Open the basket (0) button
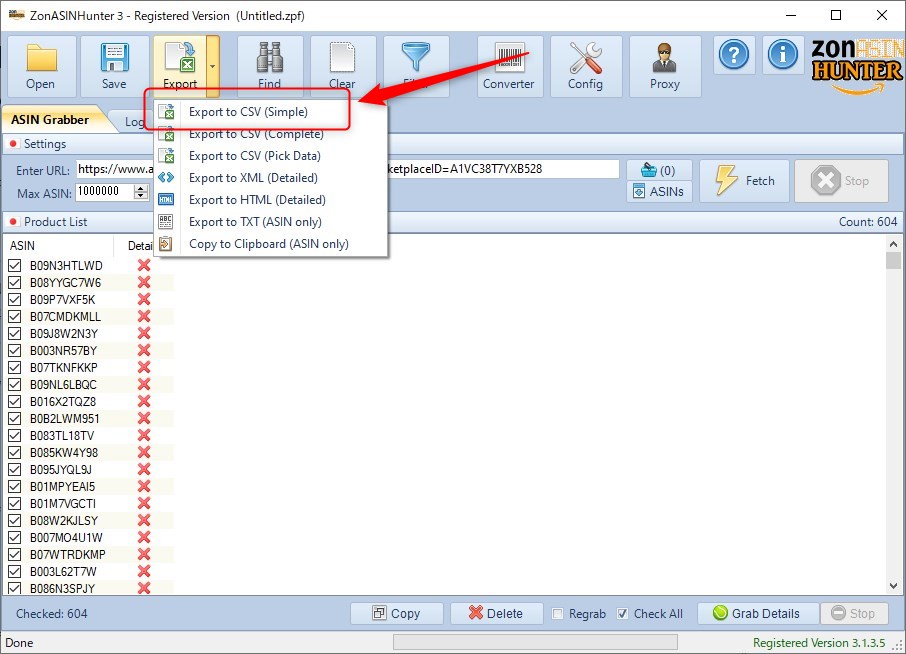 click(659, 170)
